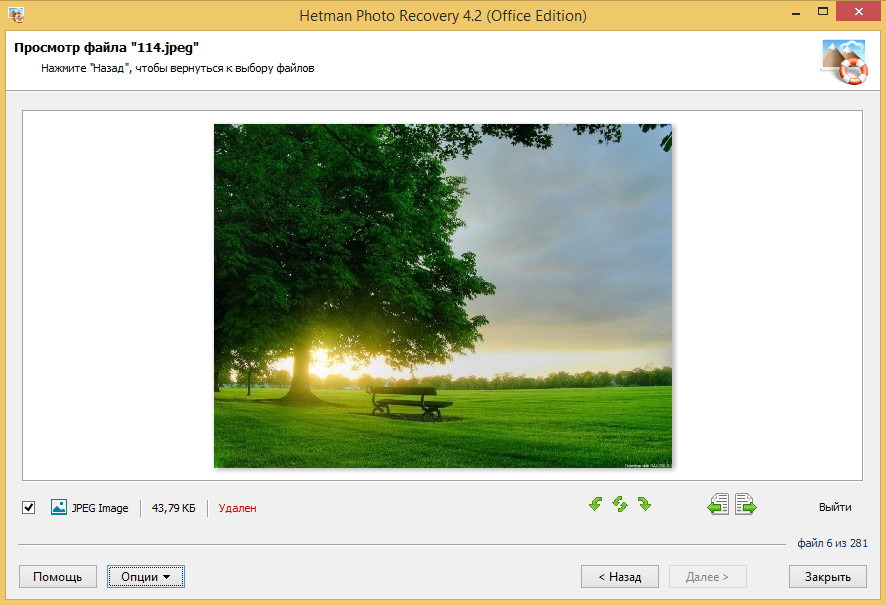886x605 pixels.
Task: Maximize the Hetman Photo Recovery window
Action: 823,11
